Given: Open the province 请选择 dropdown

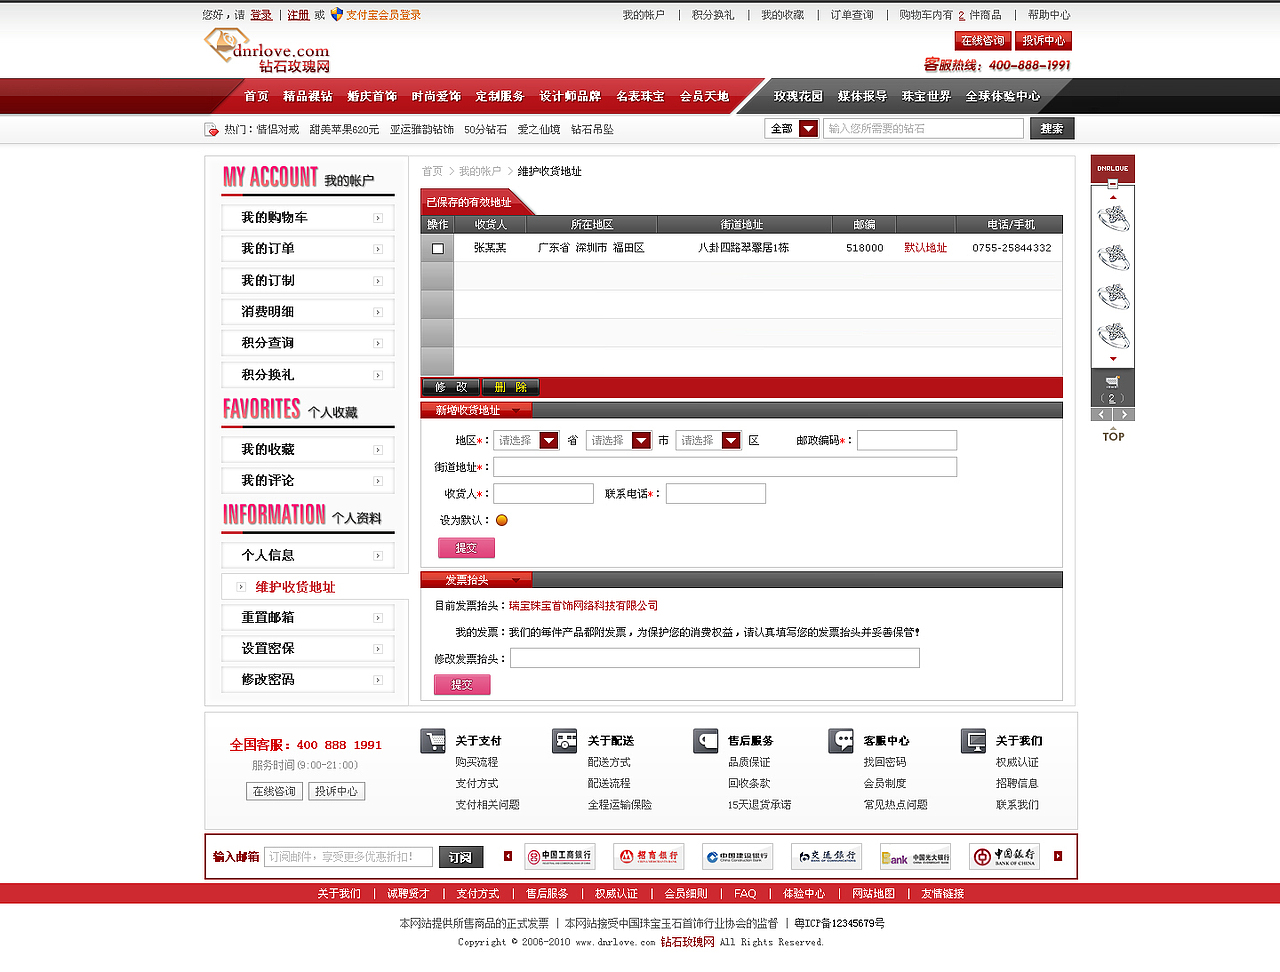Looking at the screenshot, I should point(526,440).
